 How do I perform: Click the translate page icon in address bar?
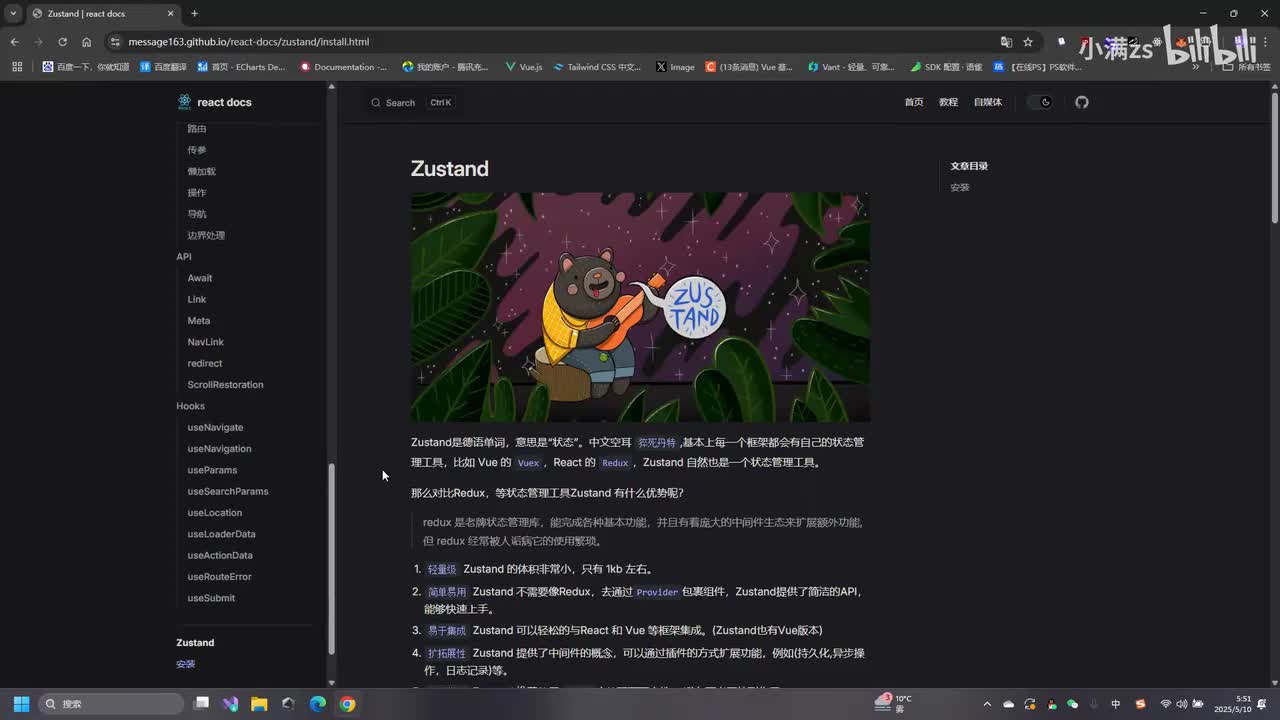(1006, 42)
